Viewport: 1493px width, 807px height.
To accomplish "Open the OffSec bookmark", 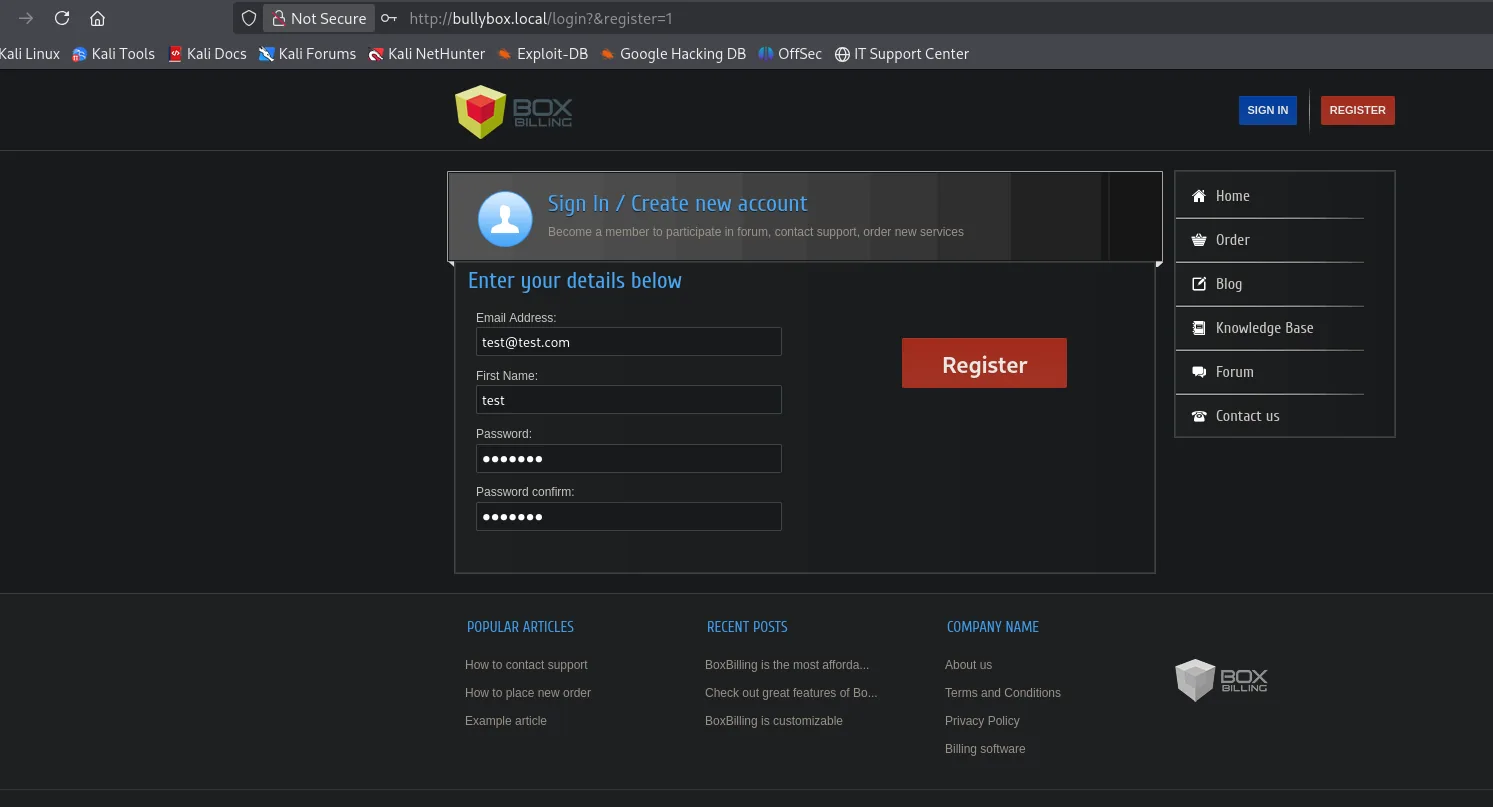I will click(x=790, y=54).
